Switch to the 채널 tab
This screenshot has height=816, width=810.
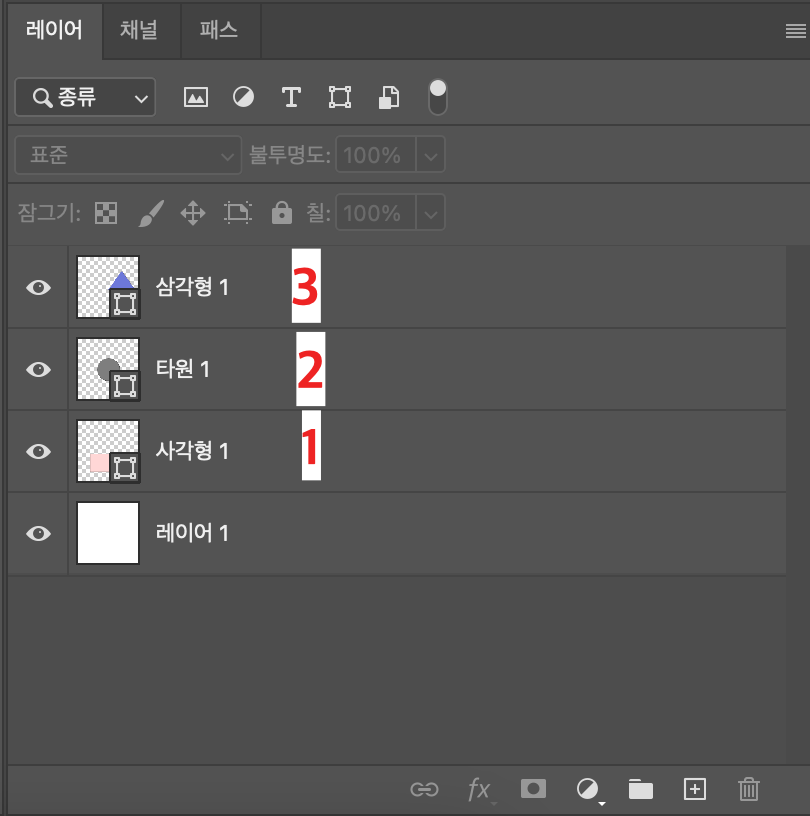[140, 30]
